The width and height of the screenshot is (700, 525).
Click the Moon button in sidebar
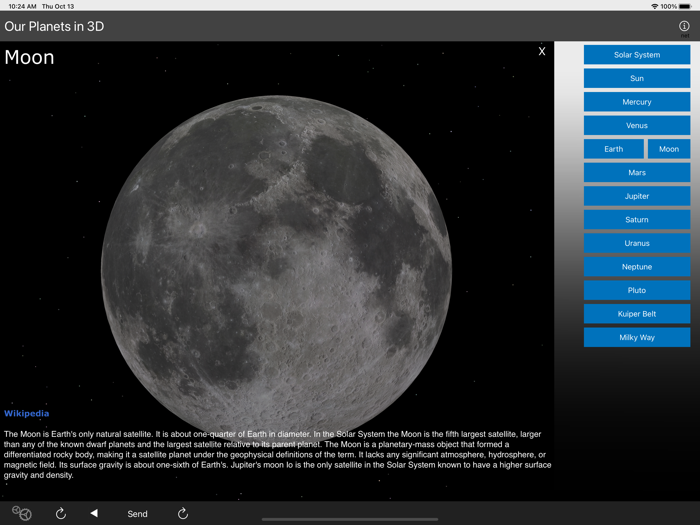pyautogui.click(x=668, y=149)
